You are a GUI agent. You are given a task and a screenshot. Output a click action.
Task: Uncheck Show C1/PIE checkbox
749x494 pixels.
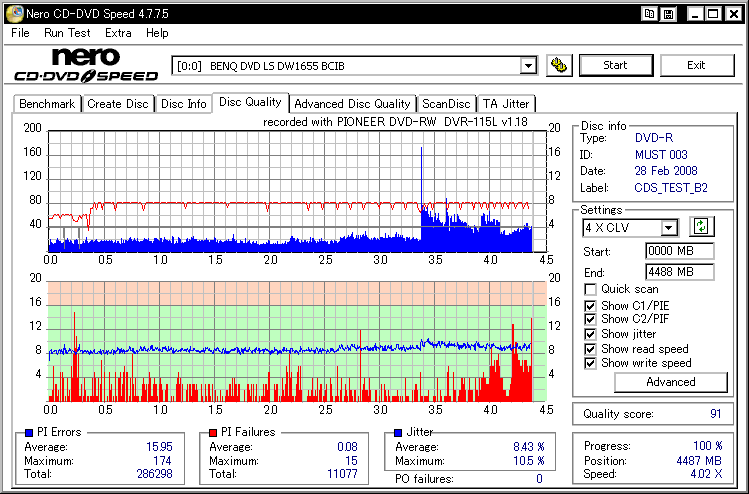pos(590,306)
